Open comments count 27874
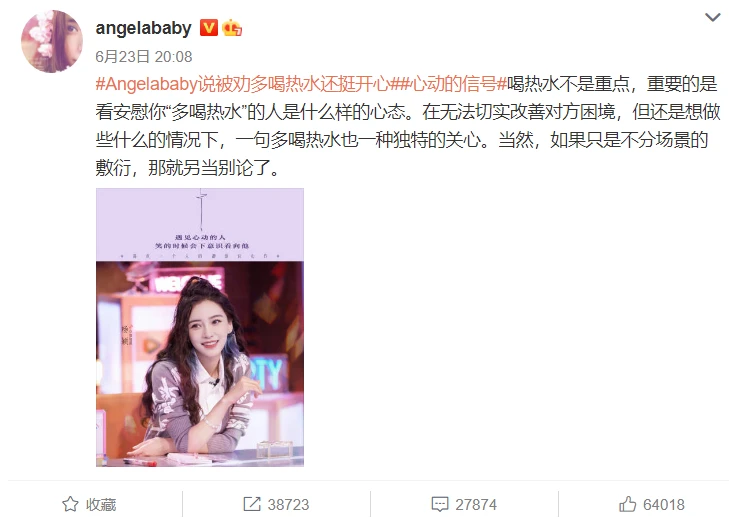Screen dimensions: 749x517 (476, 505)
